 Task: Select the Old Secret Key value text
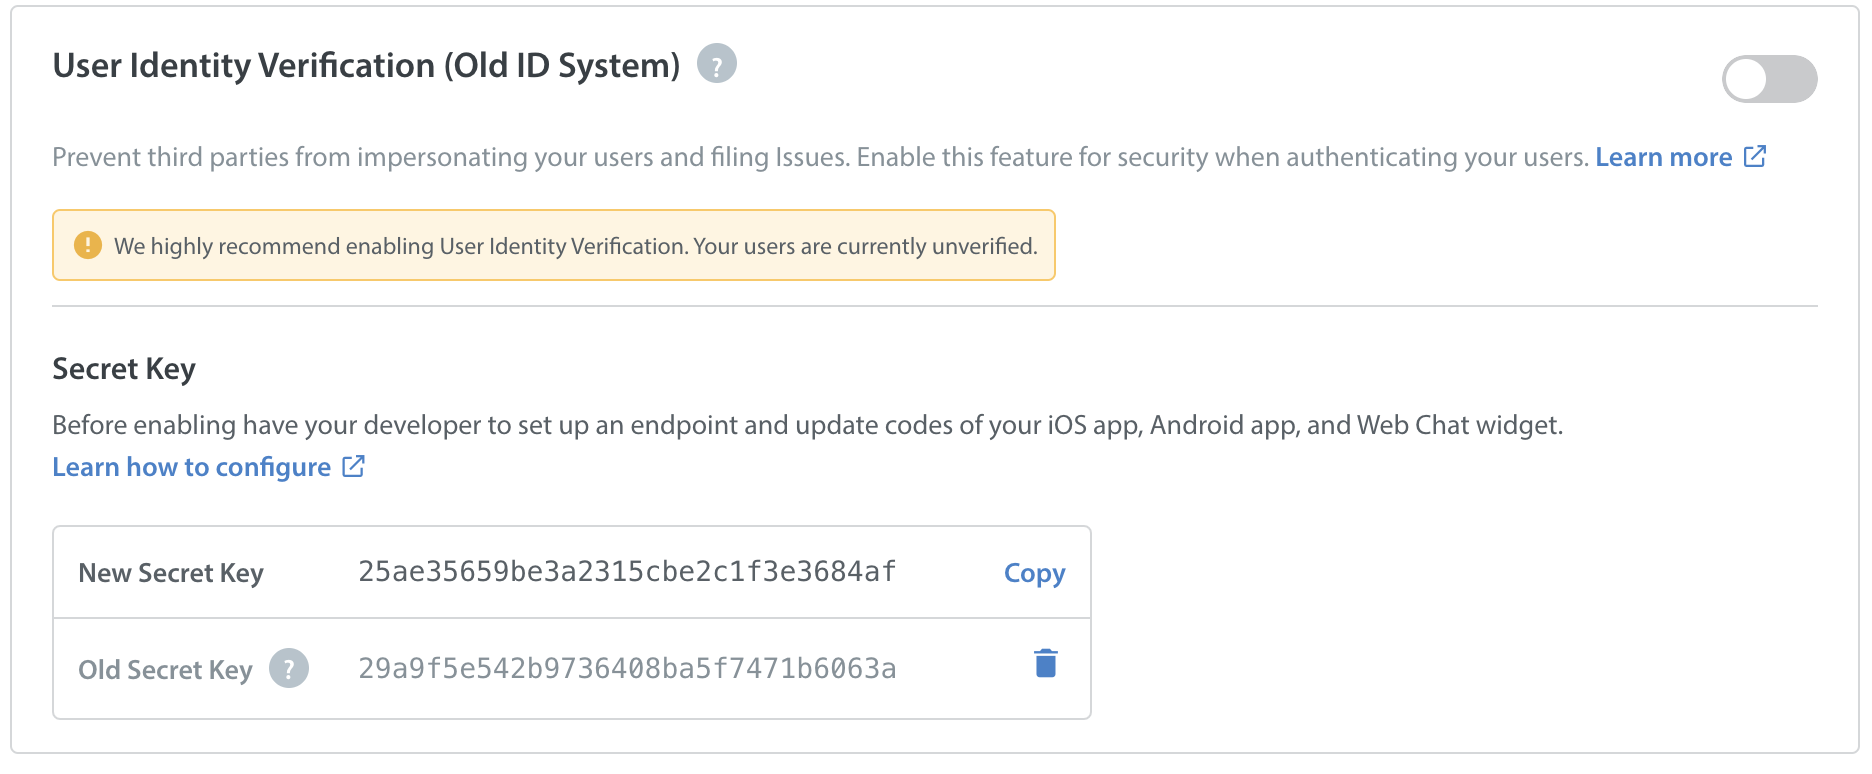click(627, 668)
